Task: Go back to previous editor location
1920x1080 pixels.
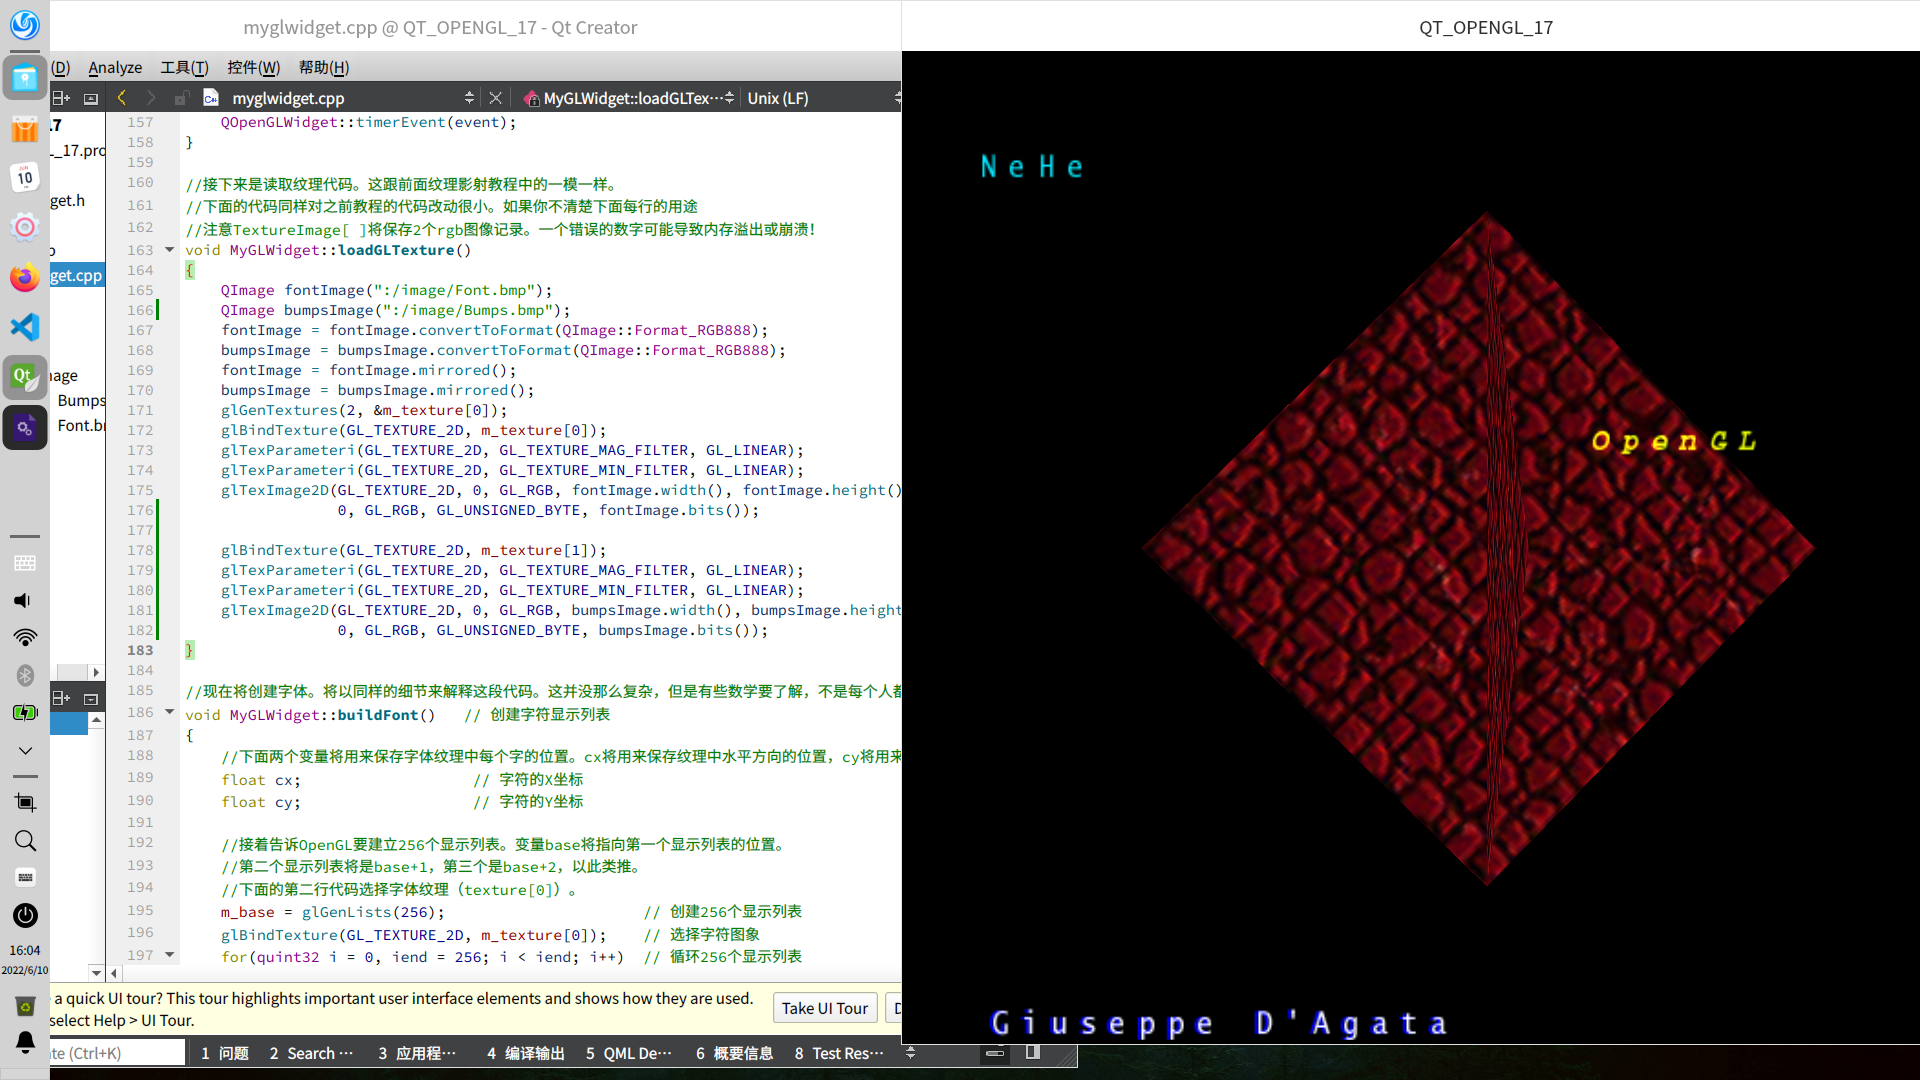Action: click(x=122, y=98)
